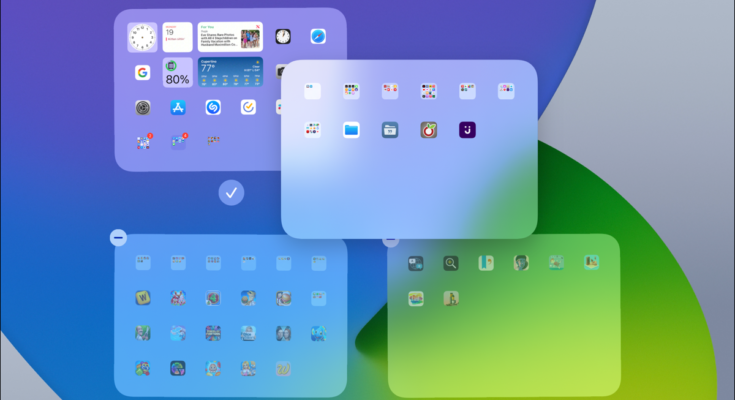Tap the blue Files folder icon
Viewport: 735px width, 400px height.
351,129
